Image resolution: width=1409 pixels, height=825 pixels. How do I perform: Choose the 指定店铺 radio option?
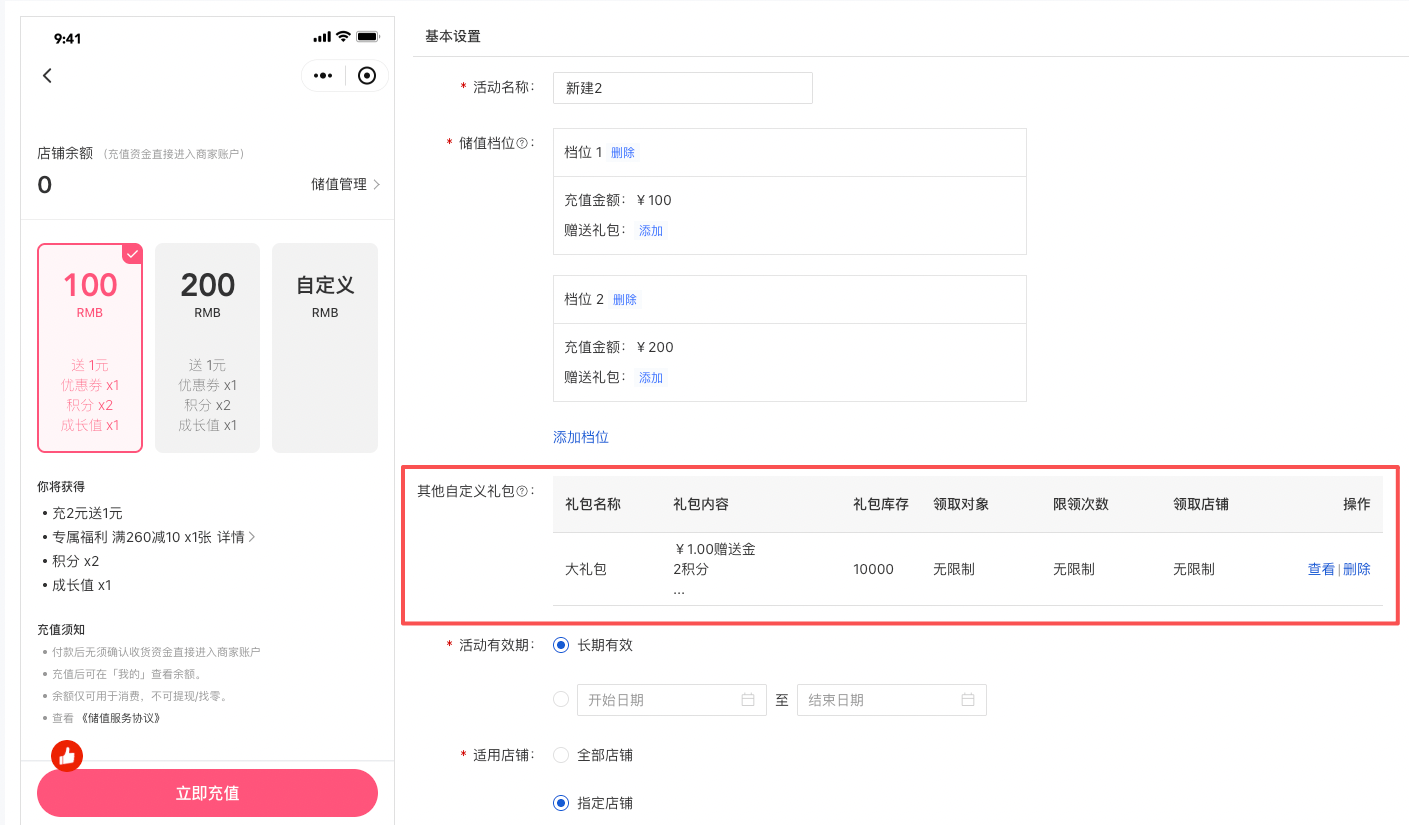pyautogui.click(x=561, y=803)
